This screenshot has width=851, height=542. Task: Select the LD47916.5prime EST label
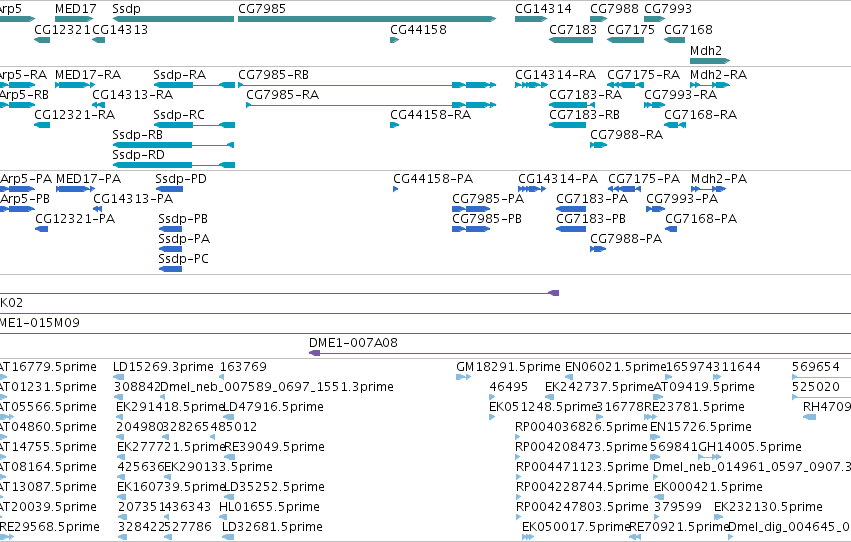[x=274, y=407]
